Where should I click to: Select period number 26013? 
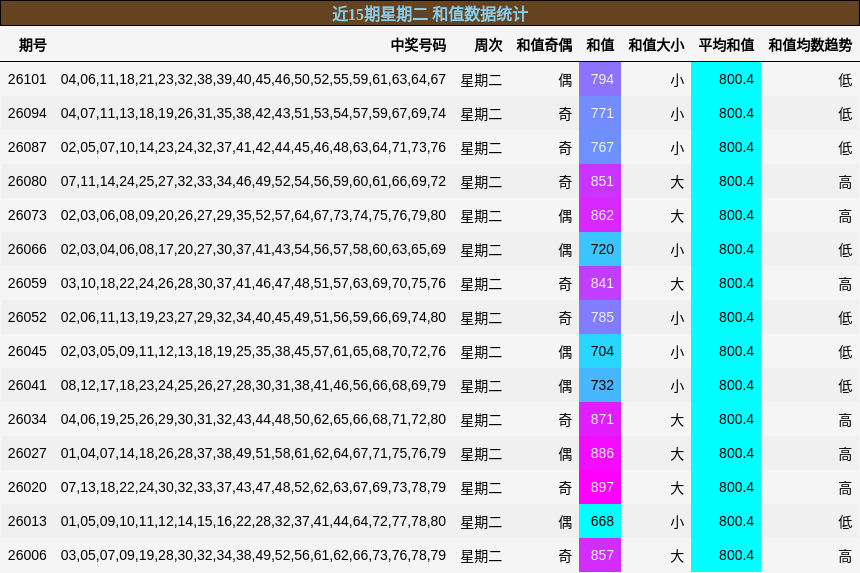coord(27,521)
